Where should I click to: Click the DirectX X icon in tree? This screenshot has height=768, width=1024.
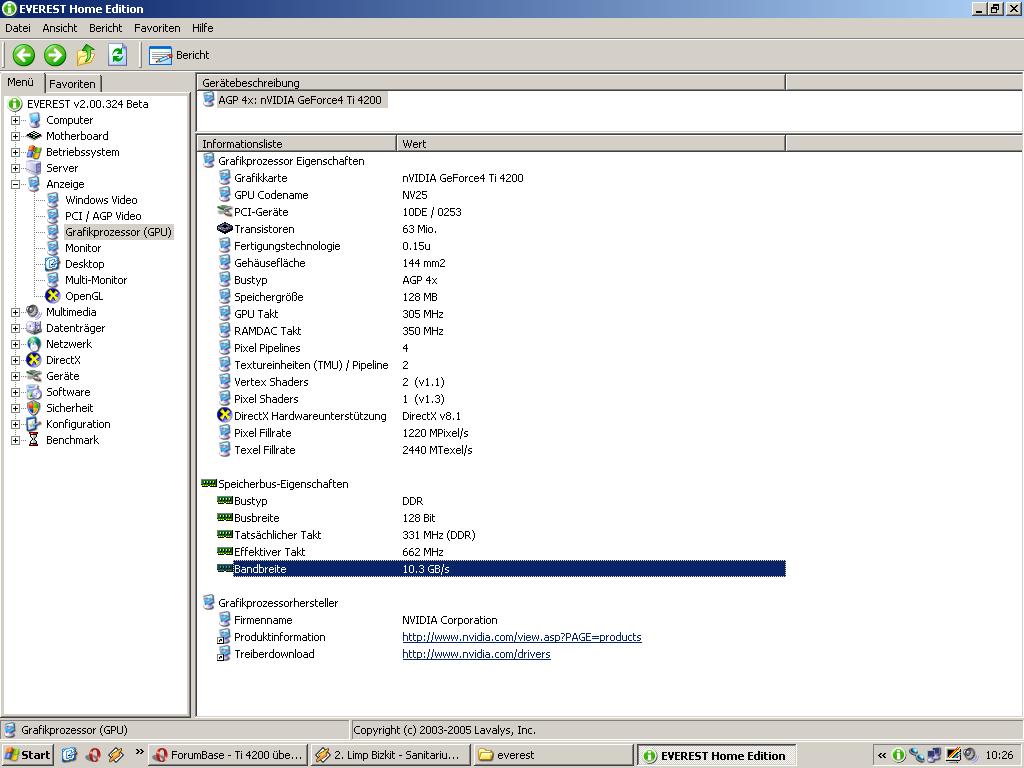(34, 360)
